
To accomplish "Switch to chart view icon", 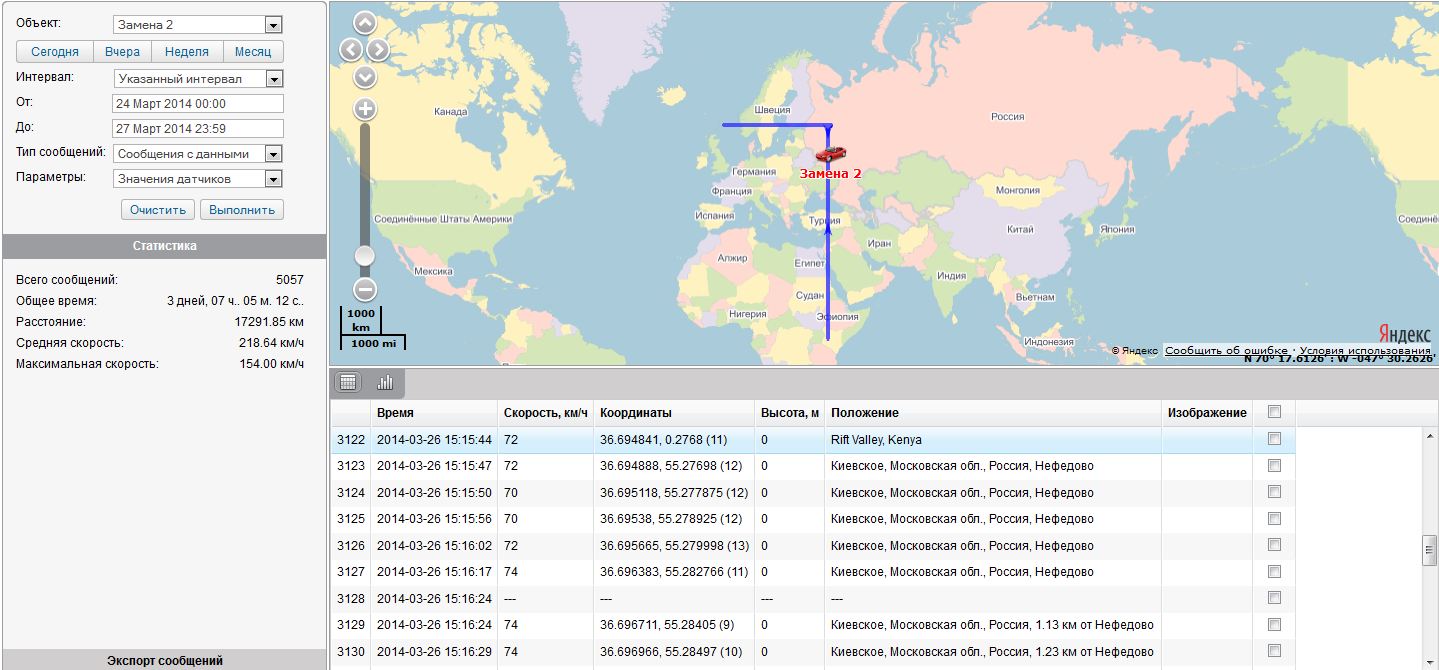I will pyautogui.click(x=384, y=382).
